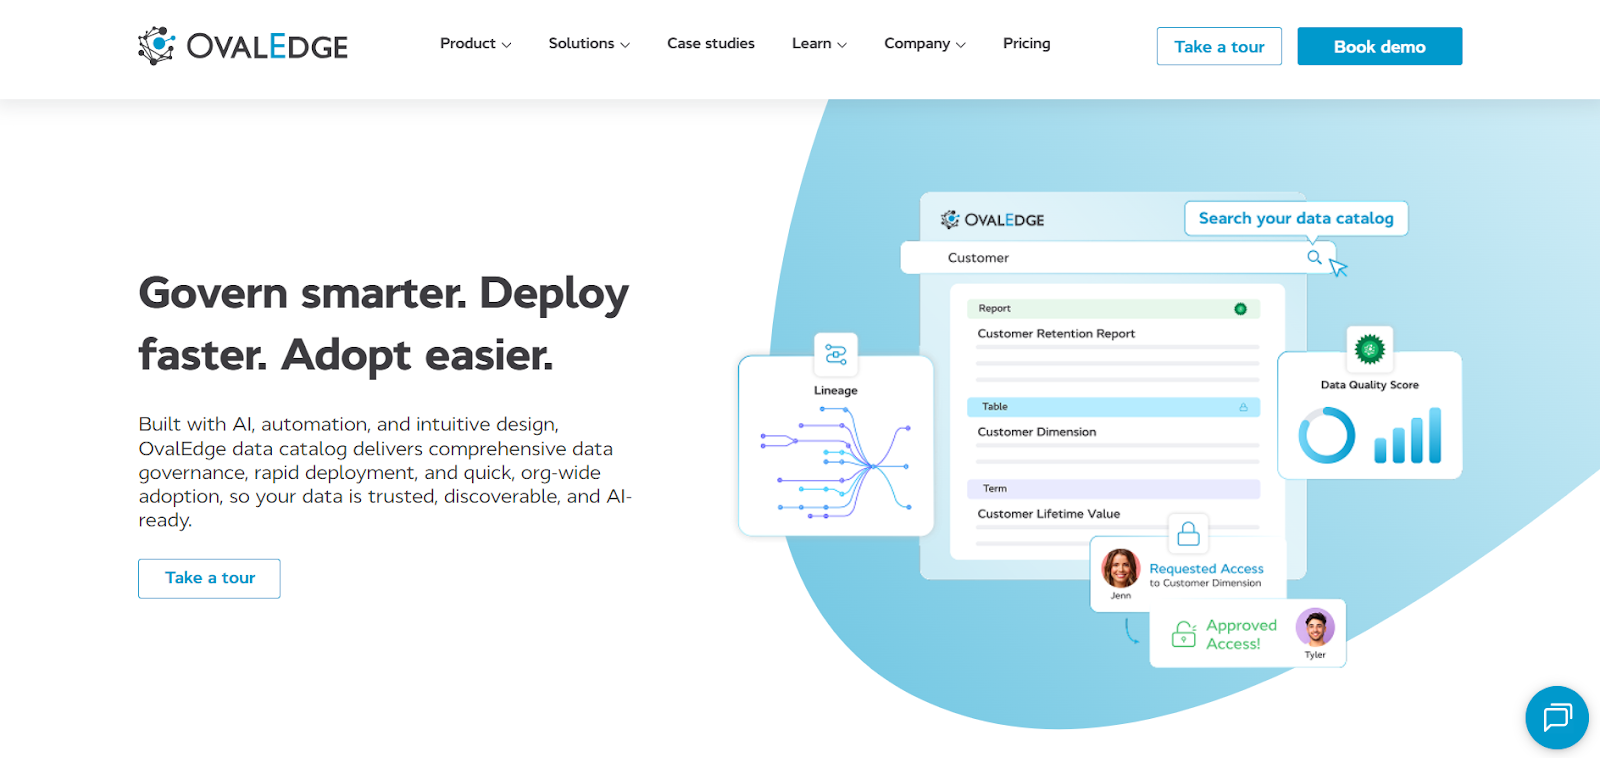
Task: Click the Lineage icon above the graph
Action: (x=836, y=354)
